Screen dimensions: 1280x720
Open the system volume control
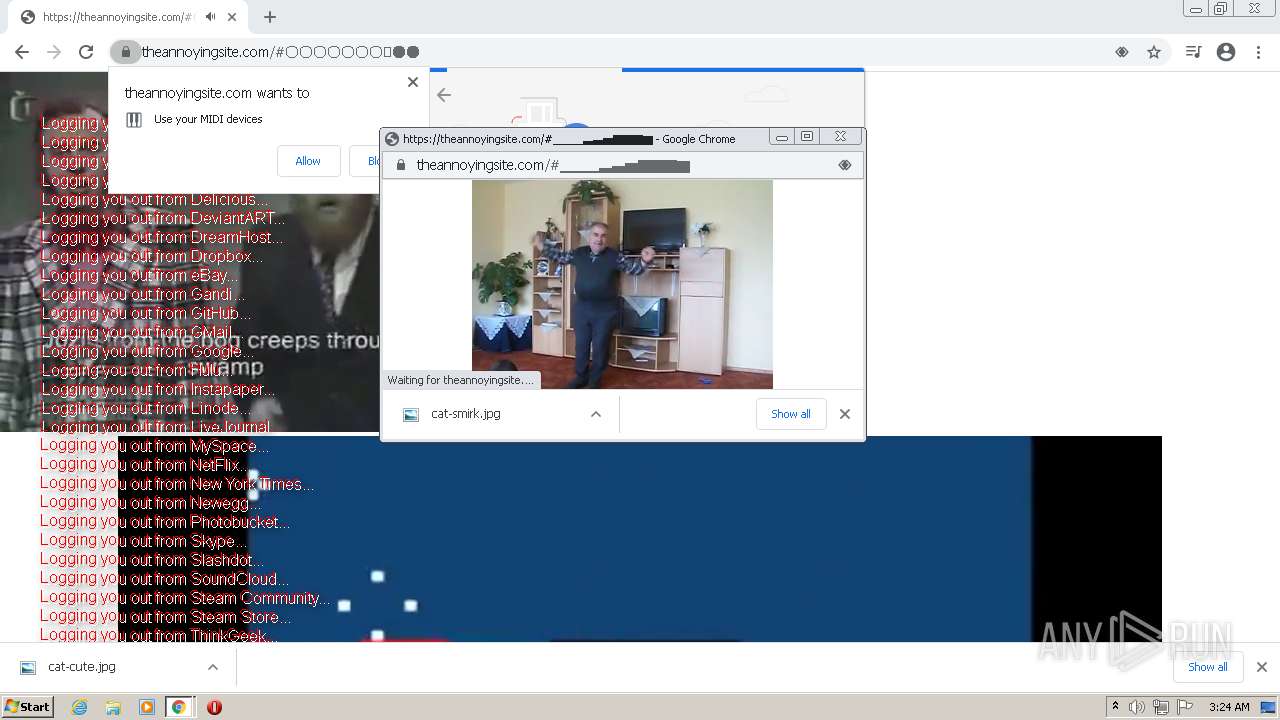(x=1137, y=707)
